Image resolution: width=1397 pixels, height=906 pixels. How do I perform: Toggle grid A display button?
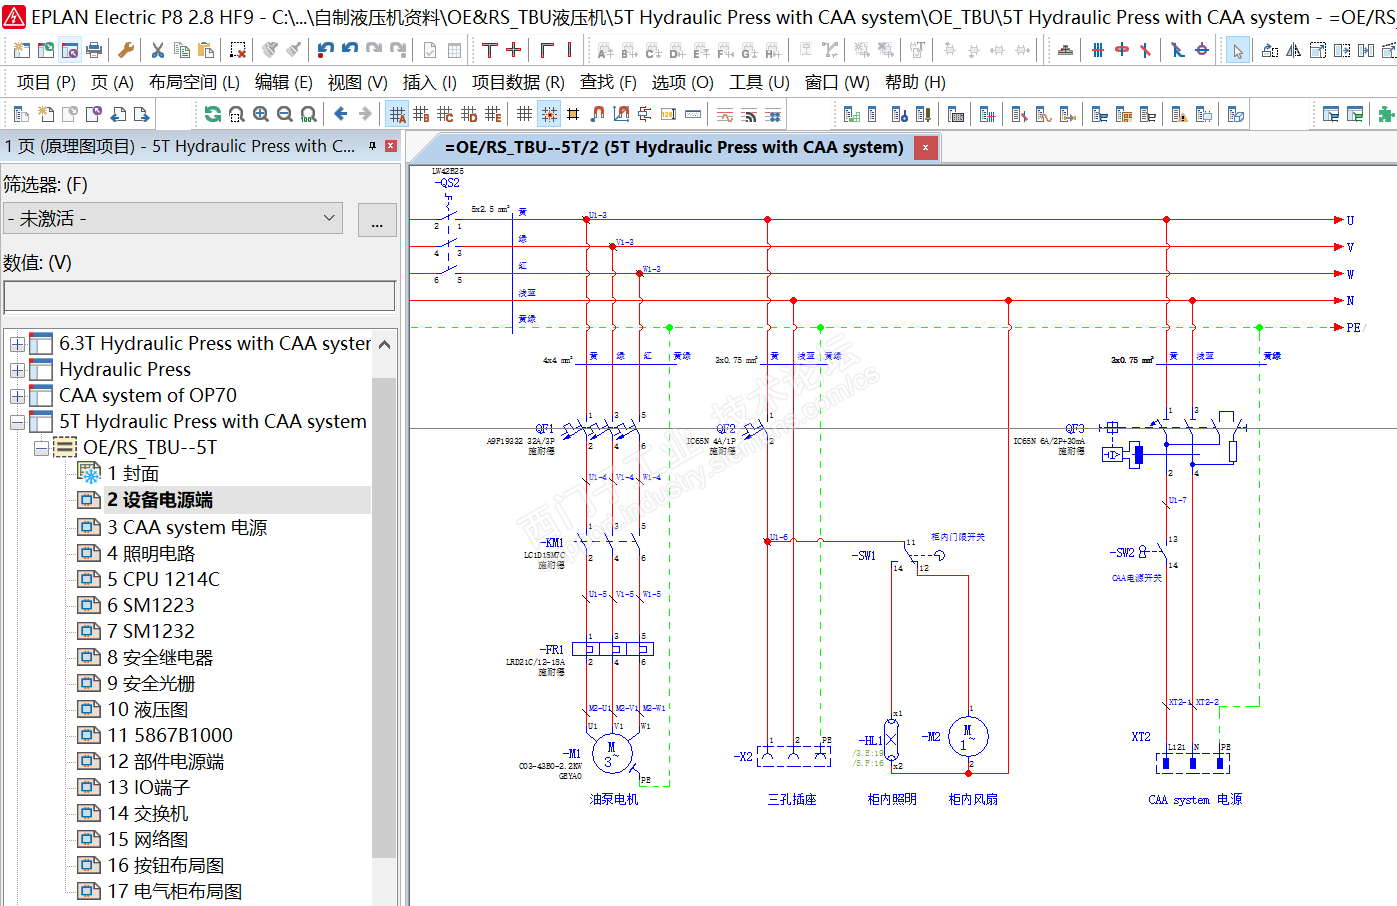tap(398, 114)
